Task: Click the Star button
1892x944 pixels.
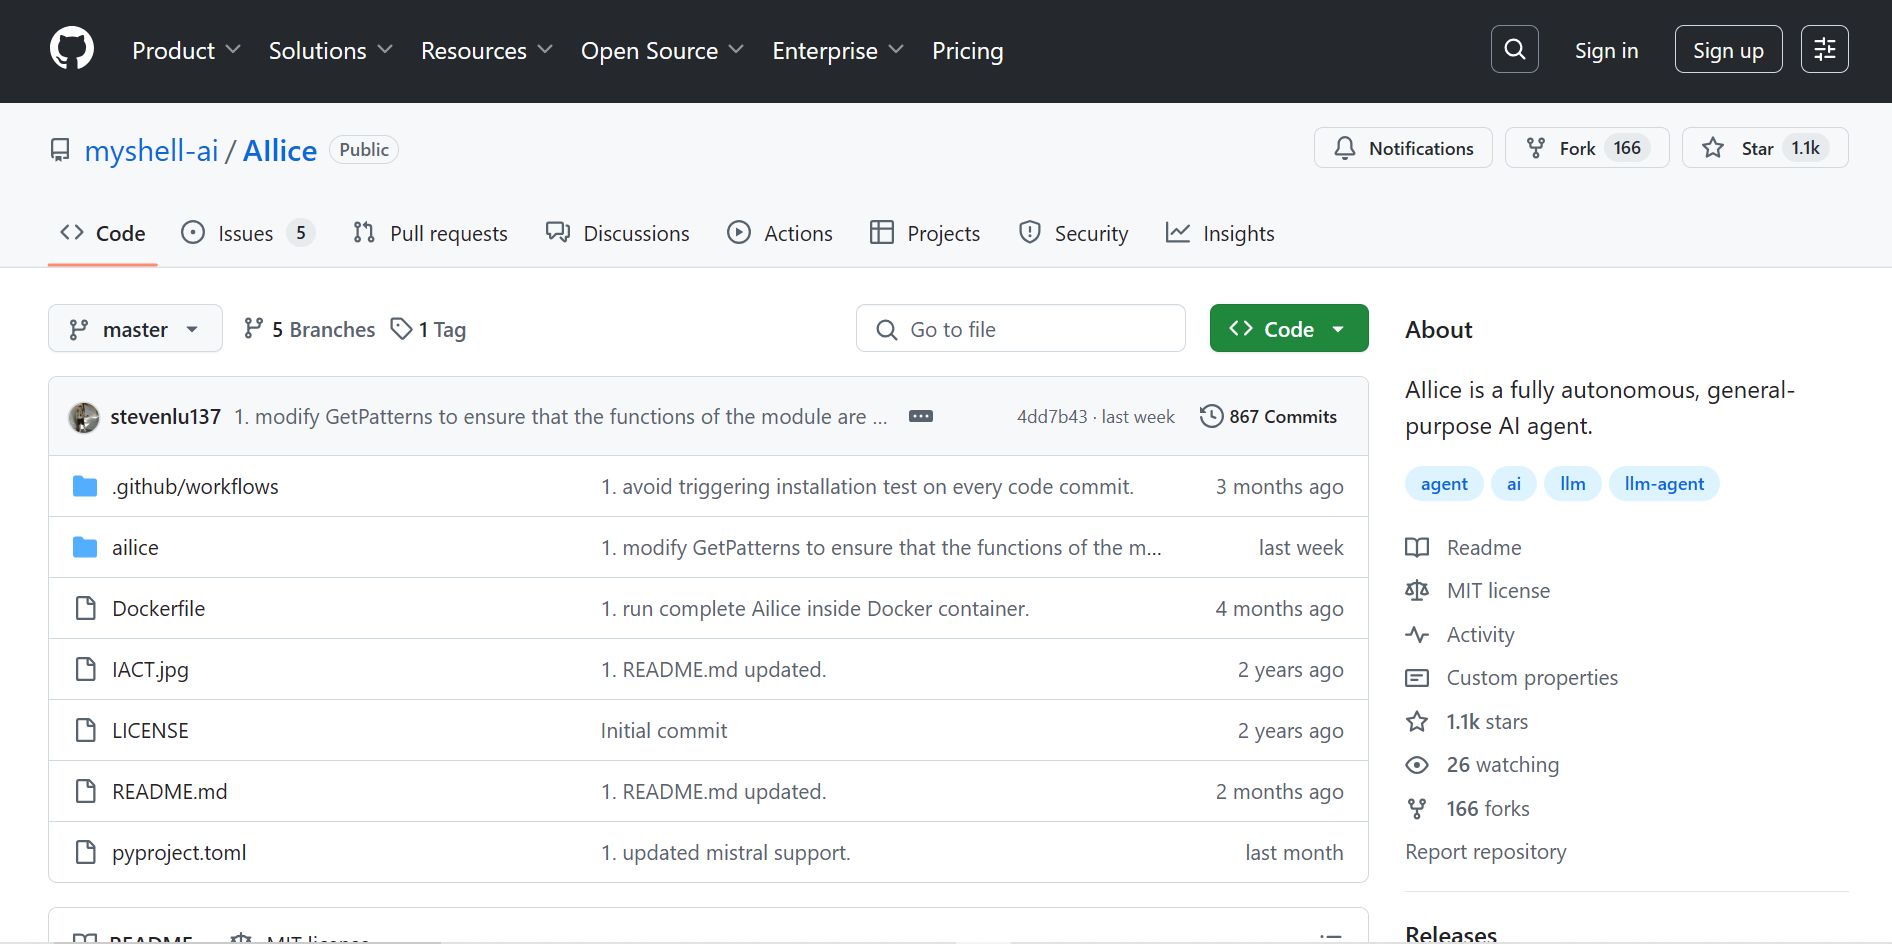Action: click(x=1765, y=148)
